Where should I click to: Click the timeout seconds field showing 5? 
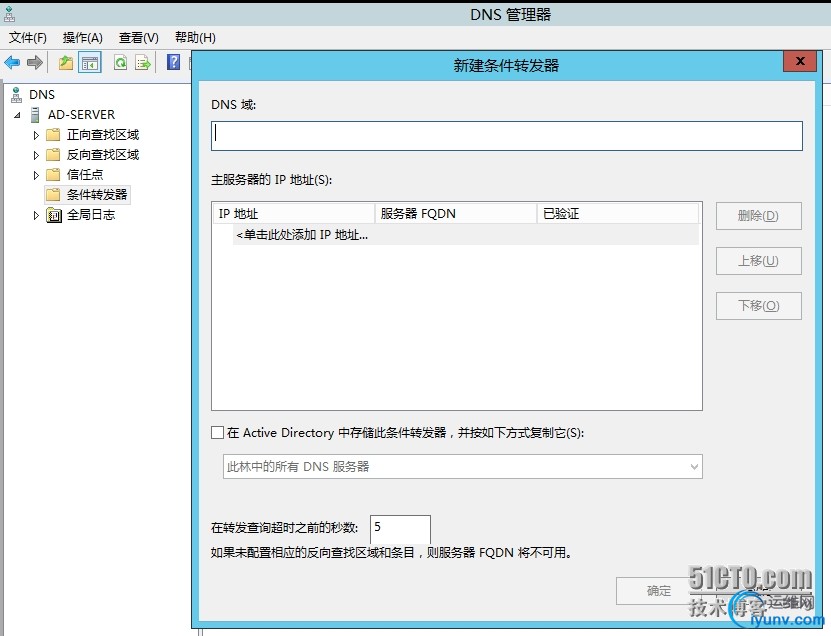pyautogui.click(x=400, y=528)
